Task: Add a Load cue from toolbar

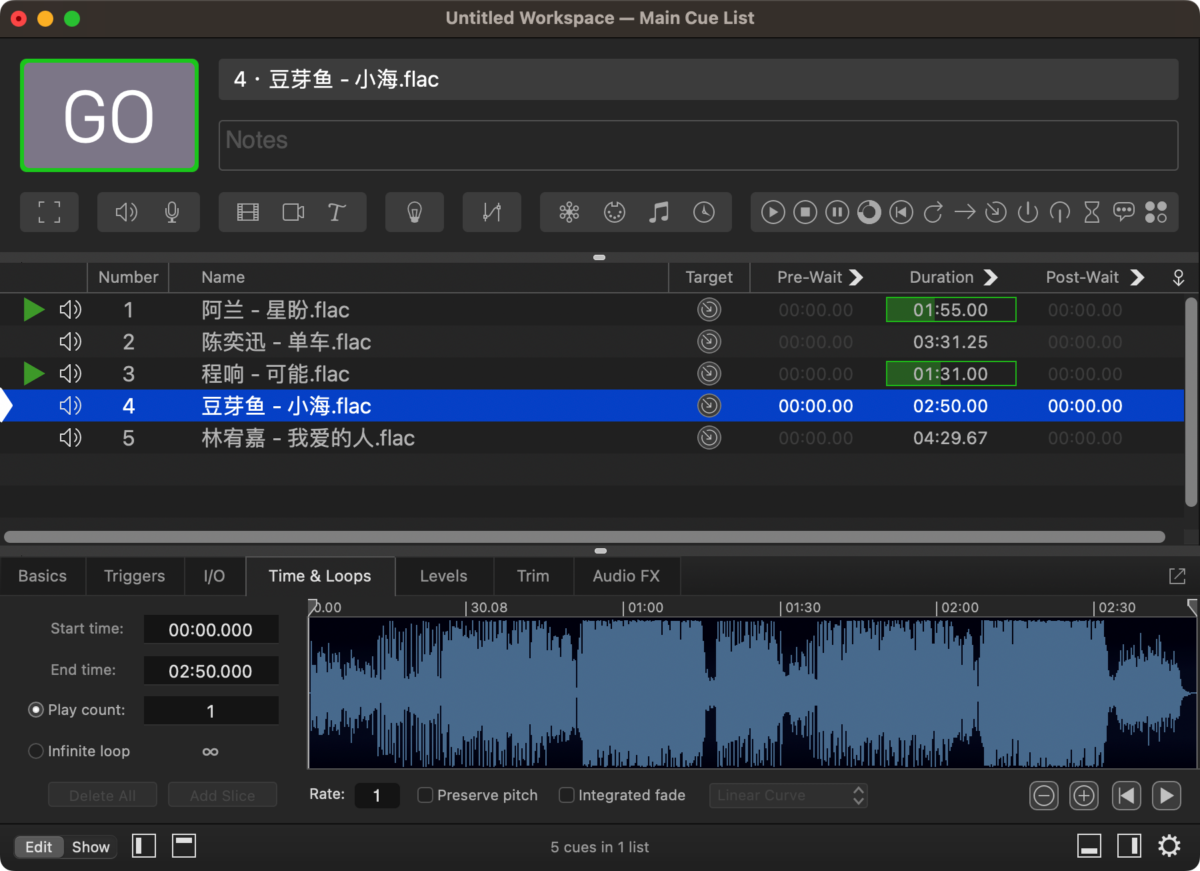Action: tap(869, 212)
